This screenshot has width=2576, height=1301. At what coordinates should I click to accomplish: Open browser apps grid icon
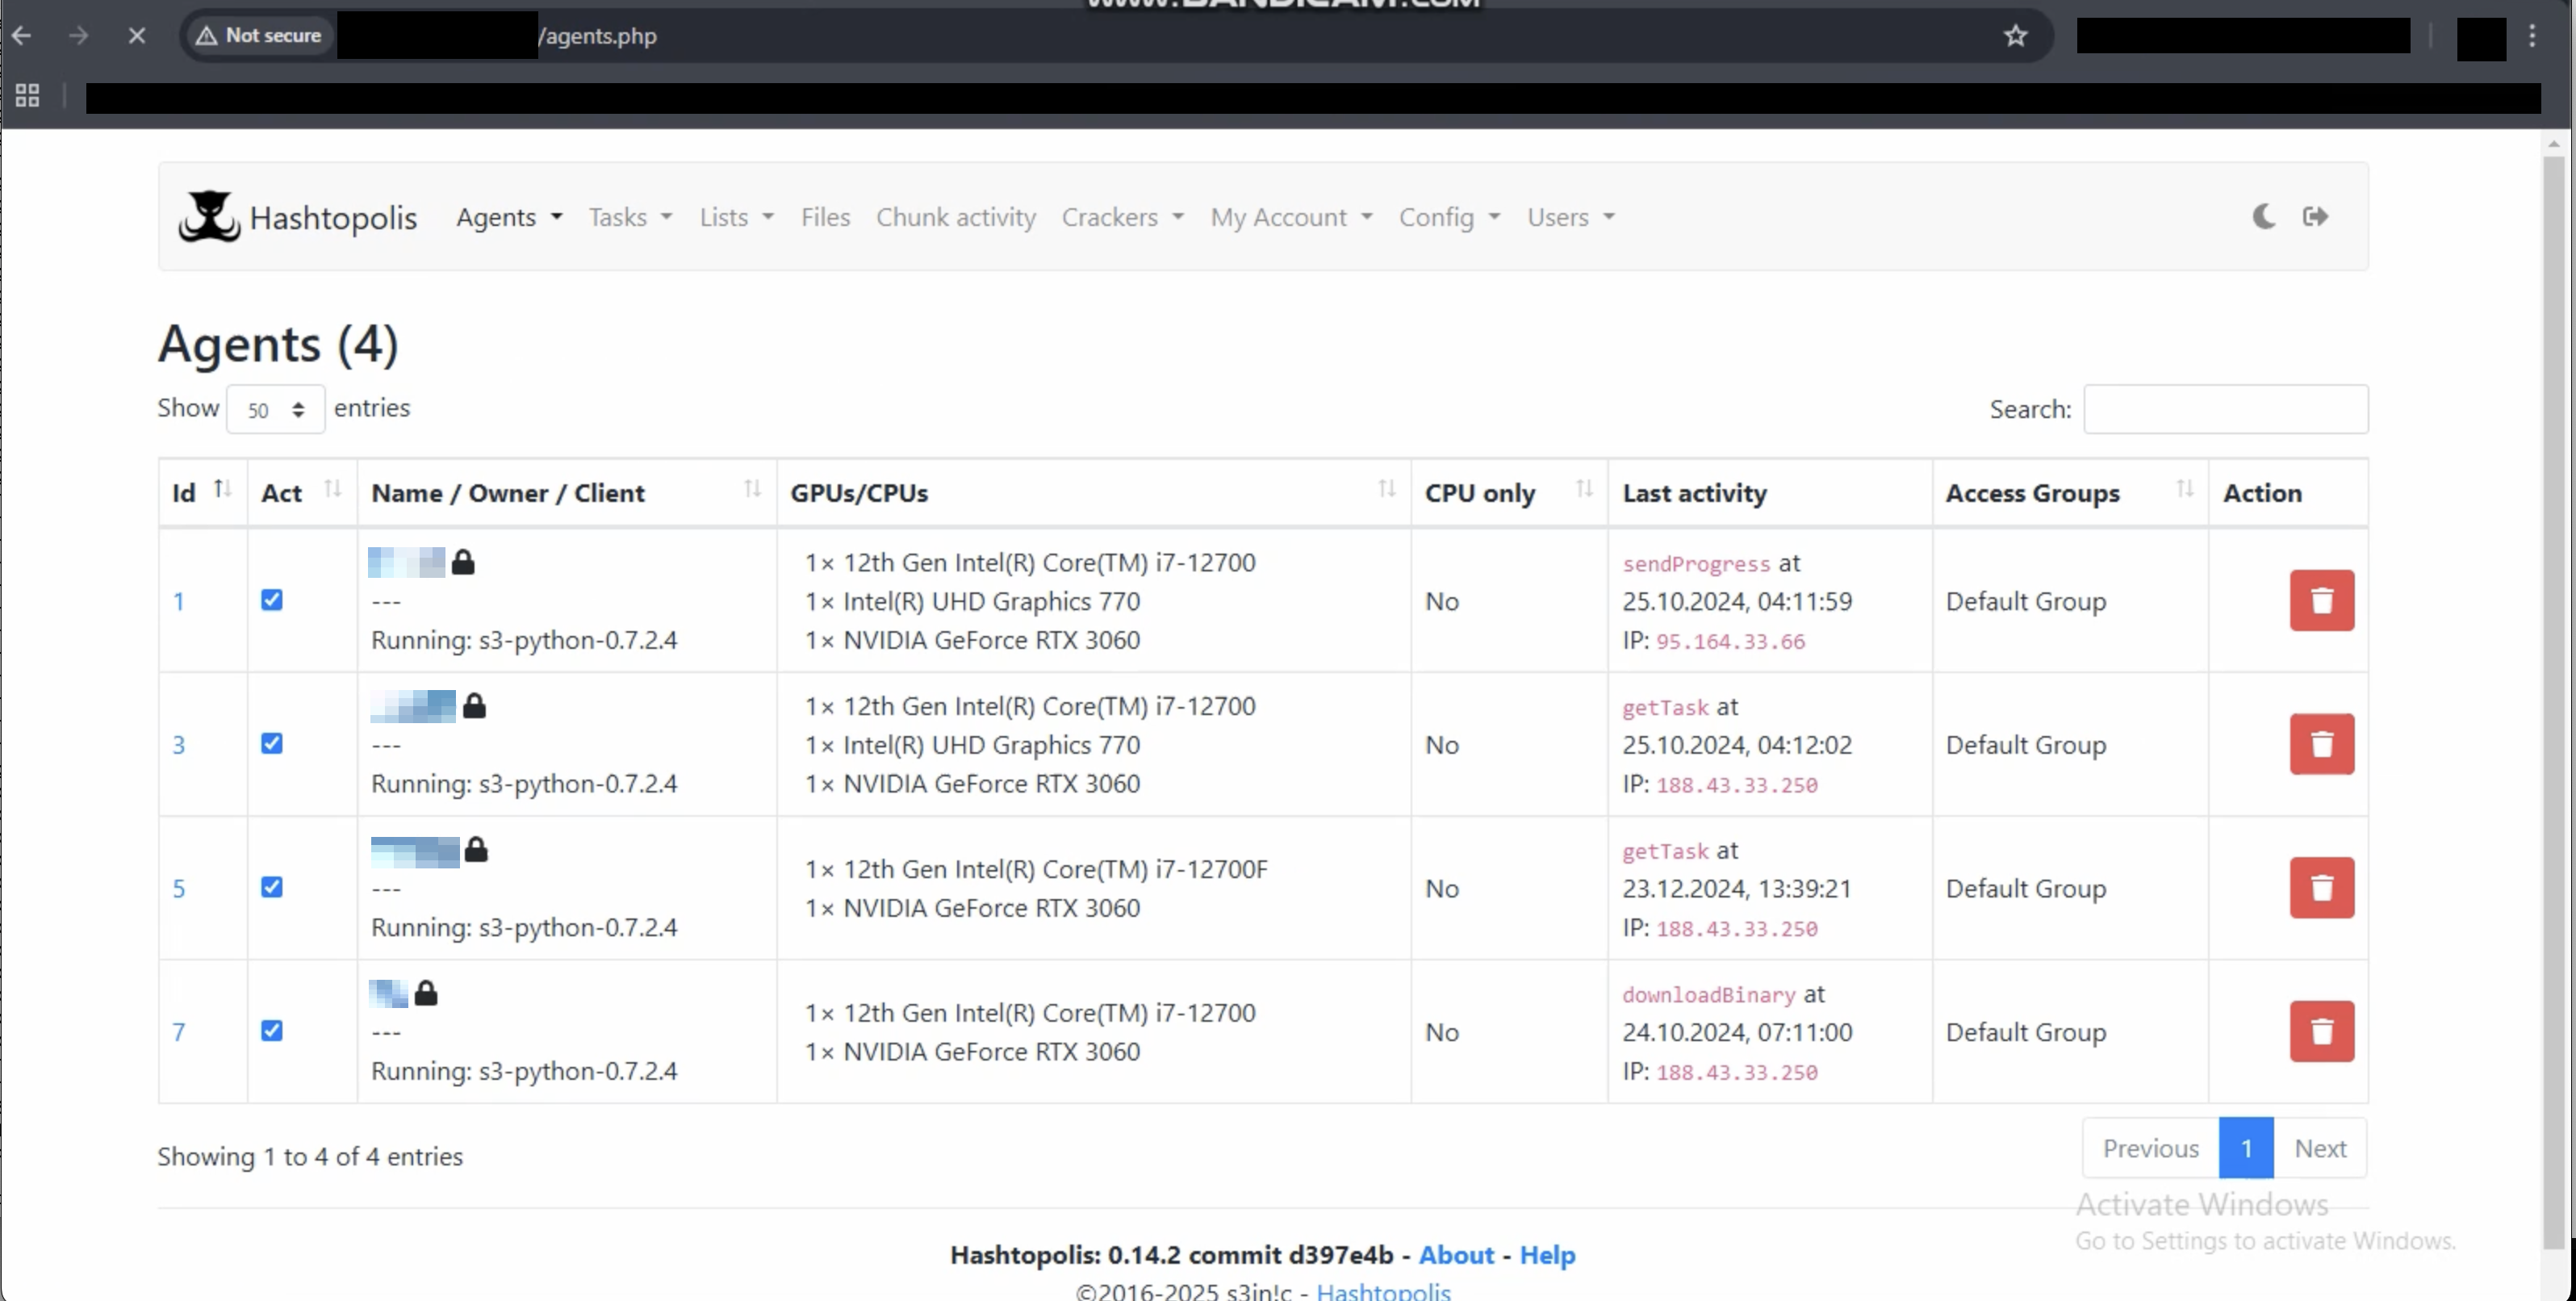(x=27, y=95)
